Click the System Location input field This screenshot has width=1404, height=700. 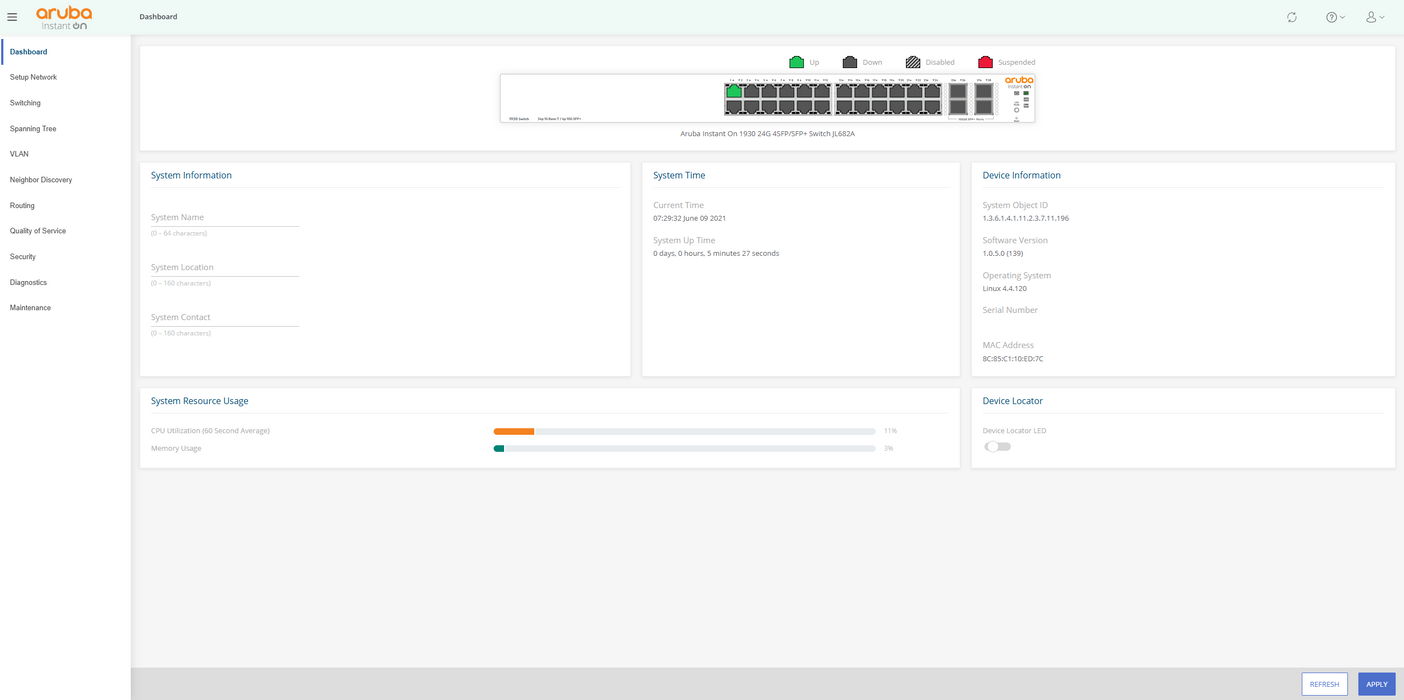(x=225, y=267)
